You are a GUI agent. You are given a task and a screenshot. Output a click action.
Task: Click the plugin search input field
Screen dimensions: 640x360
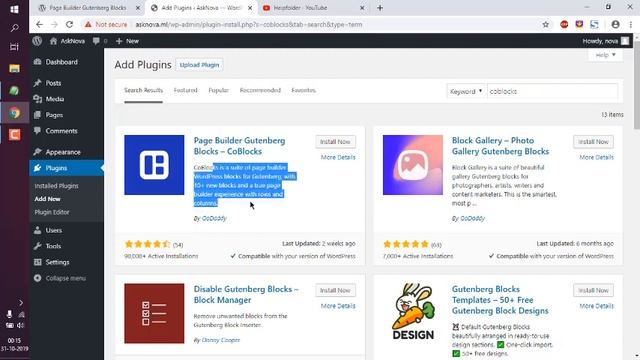point(552,91)
